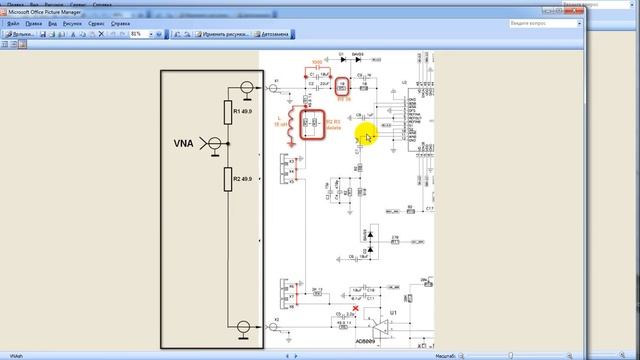Cut selection with the scissors icon
The width and height of the screenshot is (640, 360).
click(73, 34)
